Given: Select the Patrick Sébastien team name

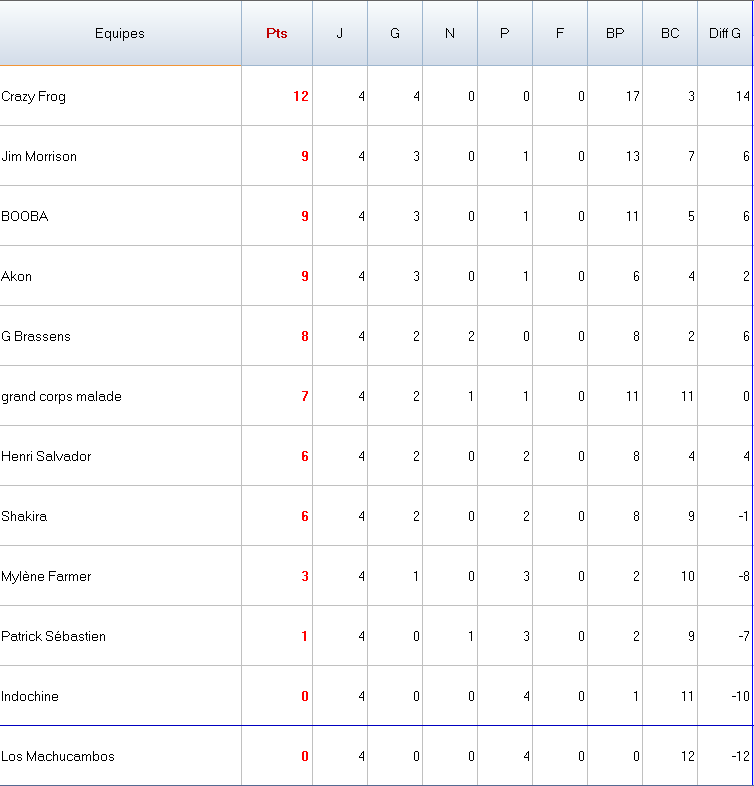Looking at the screenshot, I should click(x=54, y=636).
